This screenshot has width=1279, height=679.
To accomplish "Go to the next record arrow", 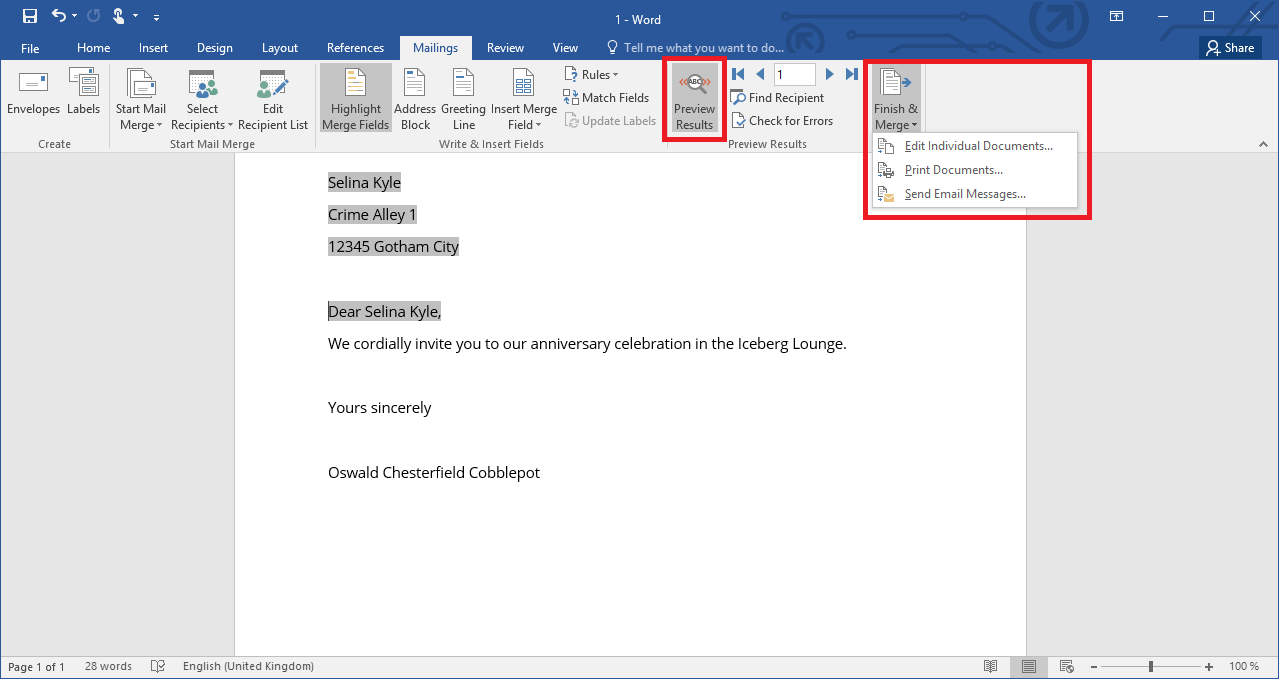I will click(x=829, y=74).
